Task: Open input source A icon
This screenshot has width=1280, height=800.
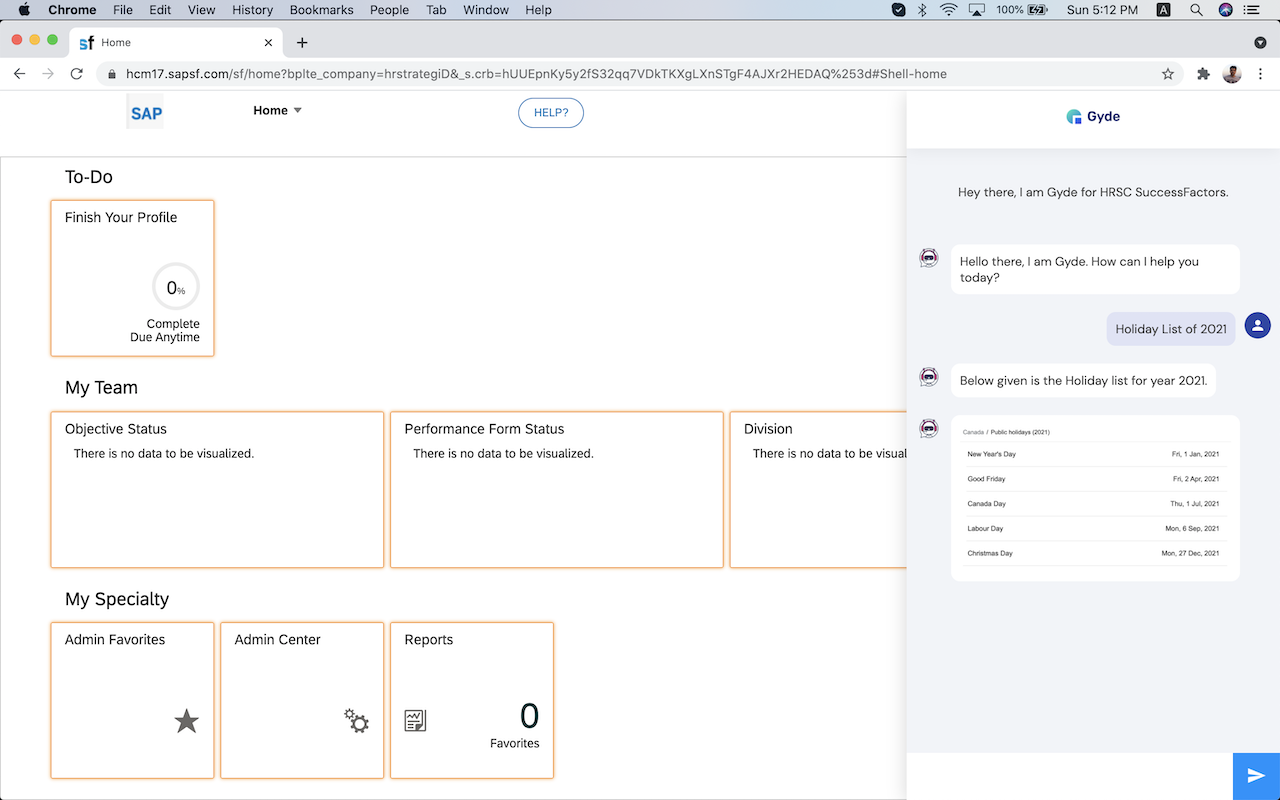Action: [1164, 10]
